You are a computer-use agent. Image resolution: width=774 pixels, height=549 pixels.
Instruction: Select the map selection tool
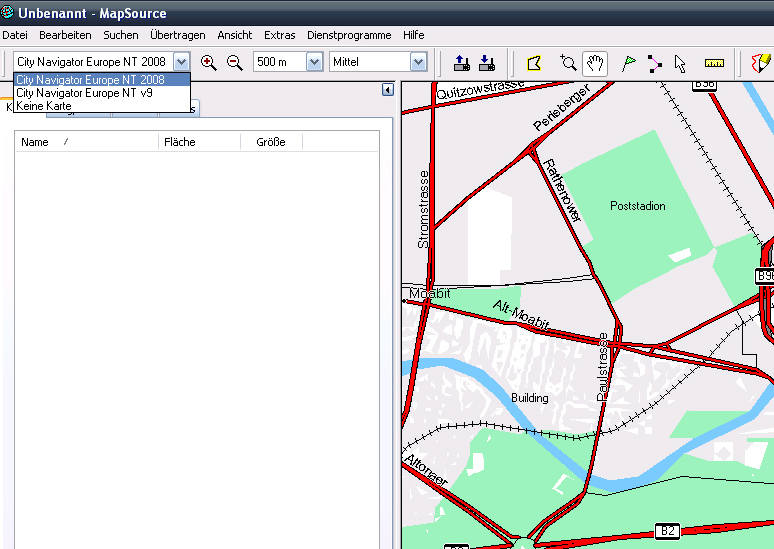534,62
